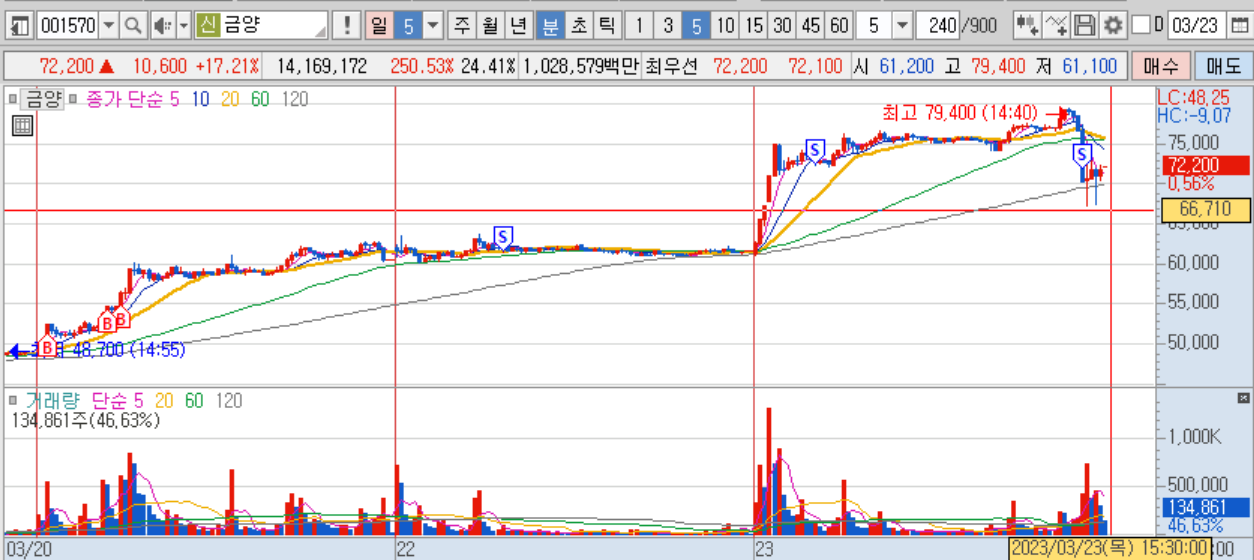Select the 월 monthly period button
1254x560 pixels.
[490, 25]
